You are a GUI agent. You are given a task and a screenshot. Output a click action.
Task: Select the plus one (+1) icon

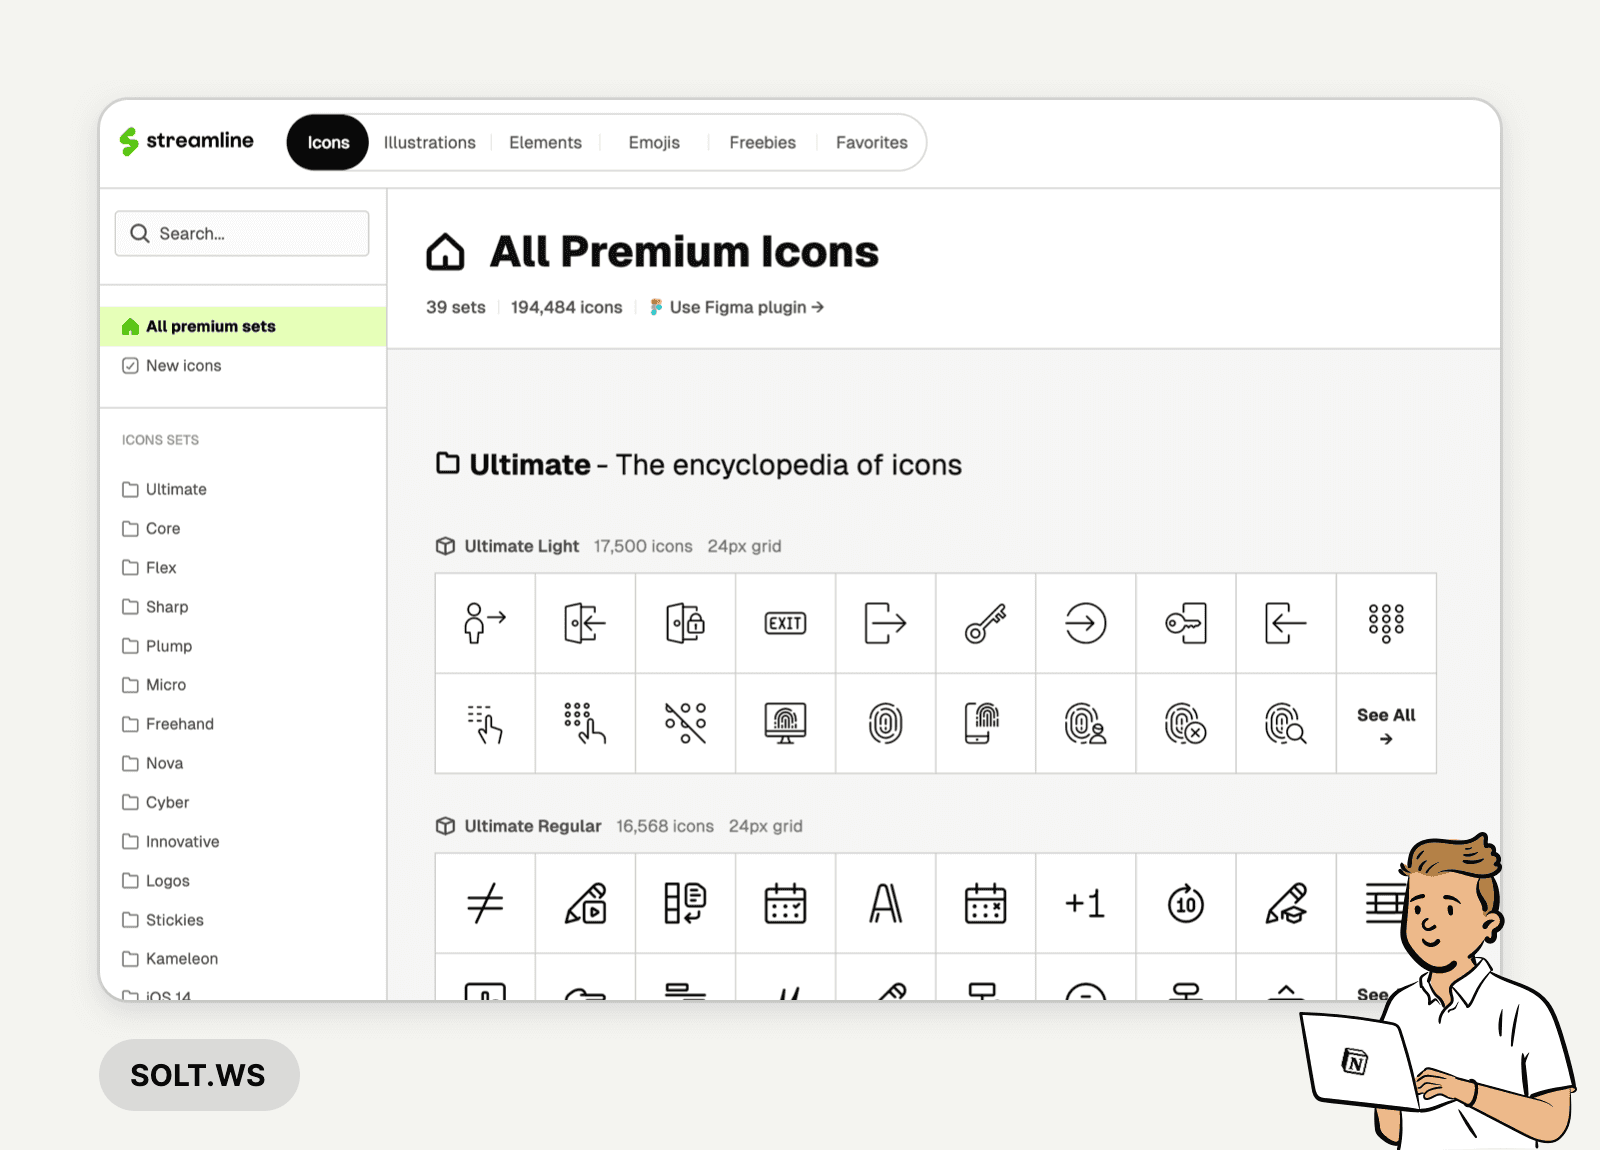1085,904
